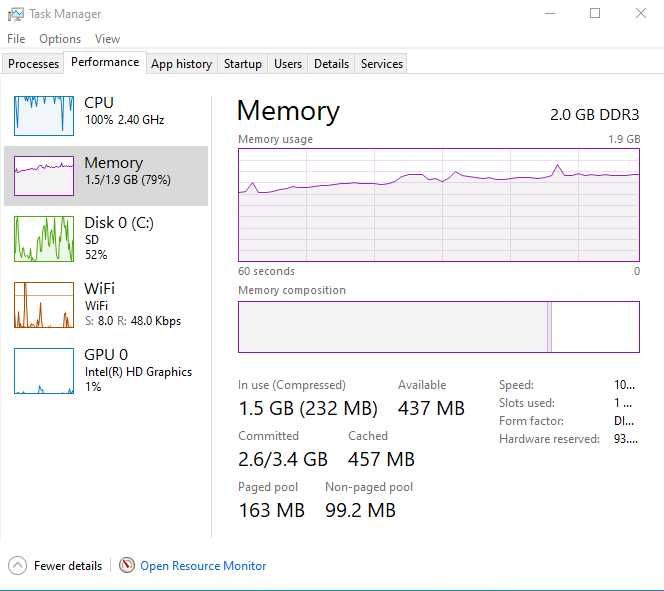The width and height of the screenshot is (664, 591).
Task: Select the Disk 0 (C:) mini graph
Action: pyautogui.click(x=44, y=239)
